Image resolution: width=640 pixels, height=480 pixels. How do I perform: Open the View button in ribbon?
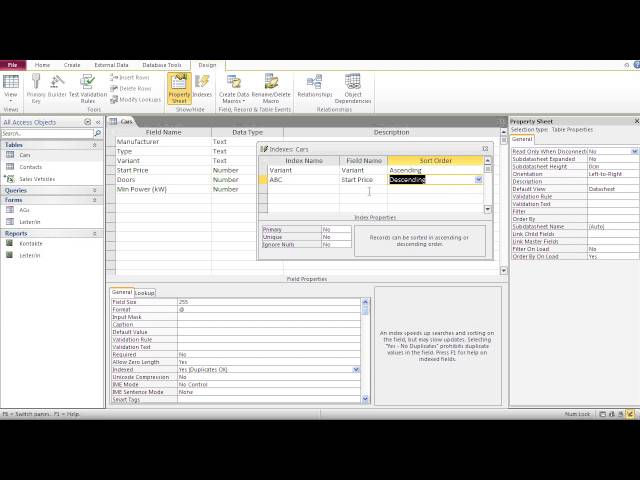[11, 89]
